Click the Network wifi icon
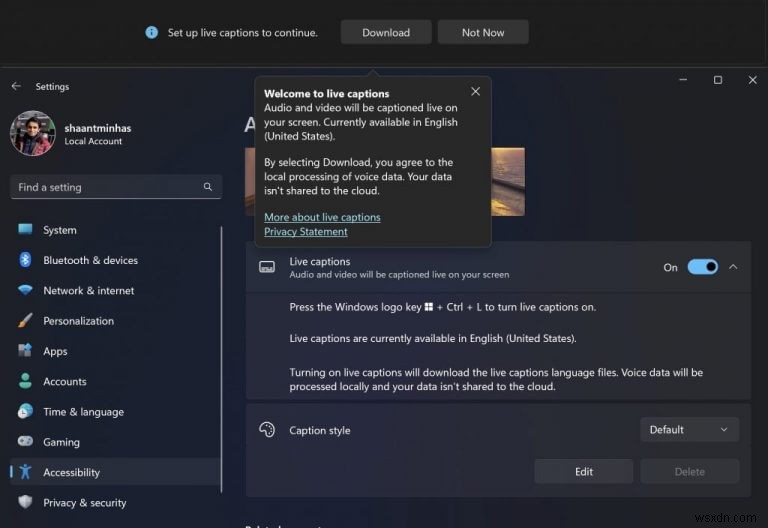Viewport: 768px width, 528px height. 25,290
